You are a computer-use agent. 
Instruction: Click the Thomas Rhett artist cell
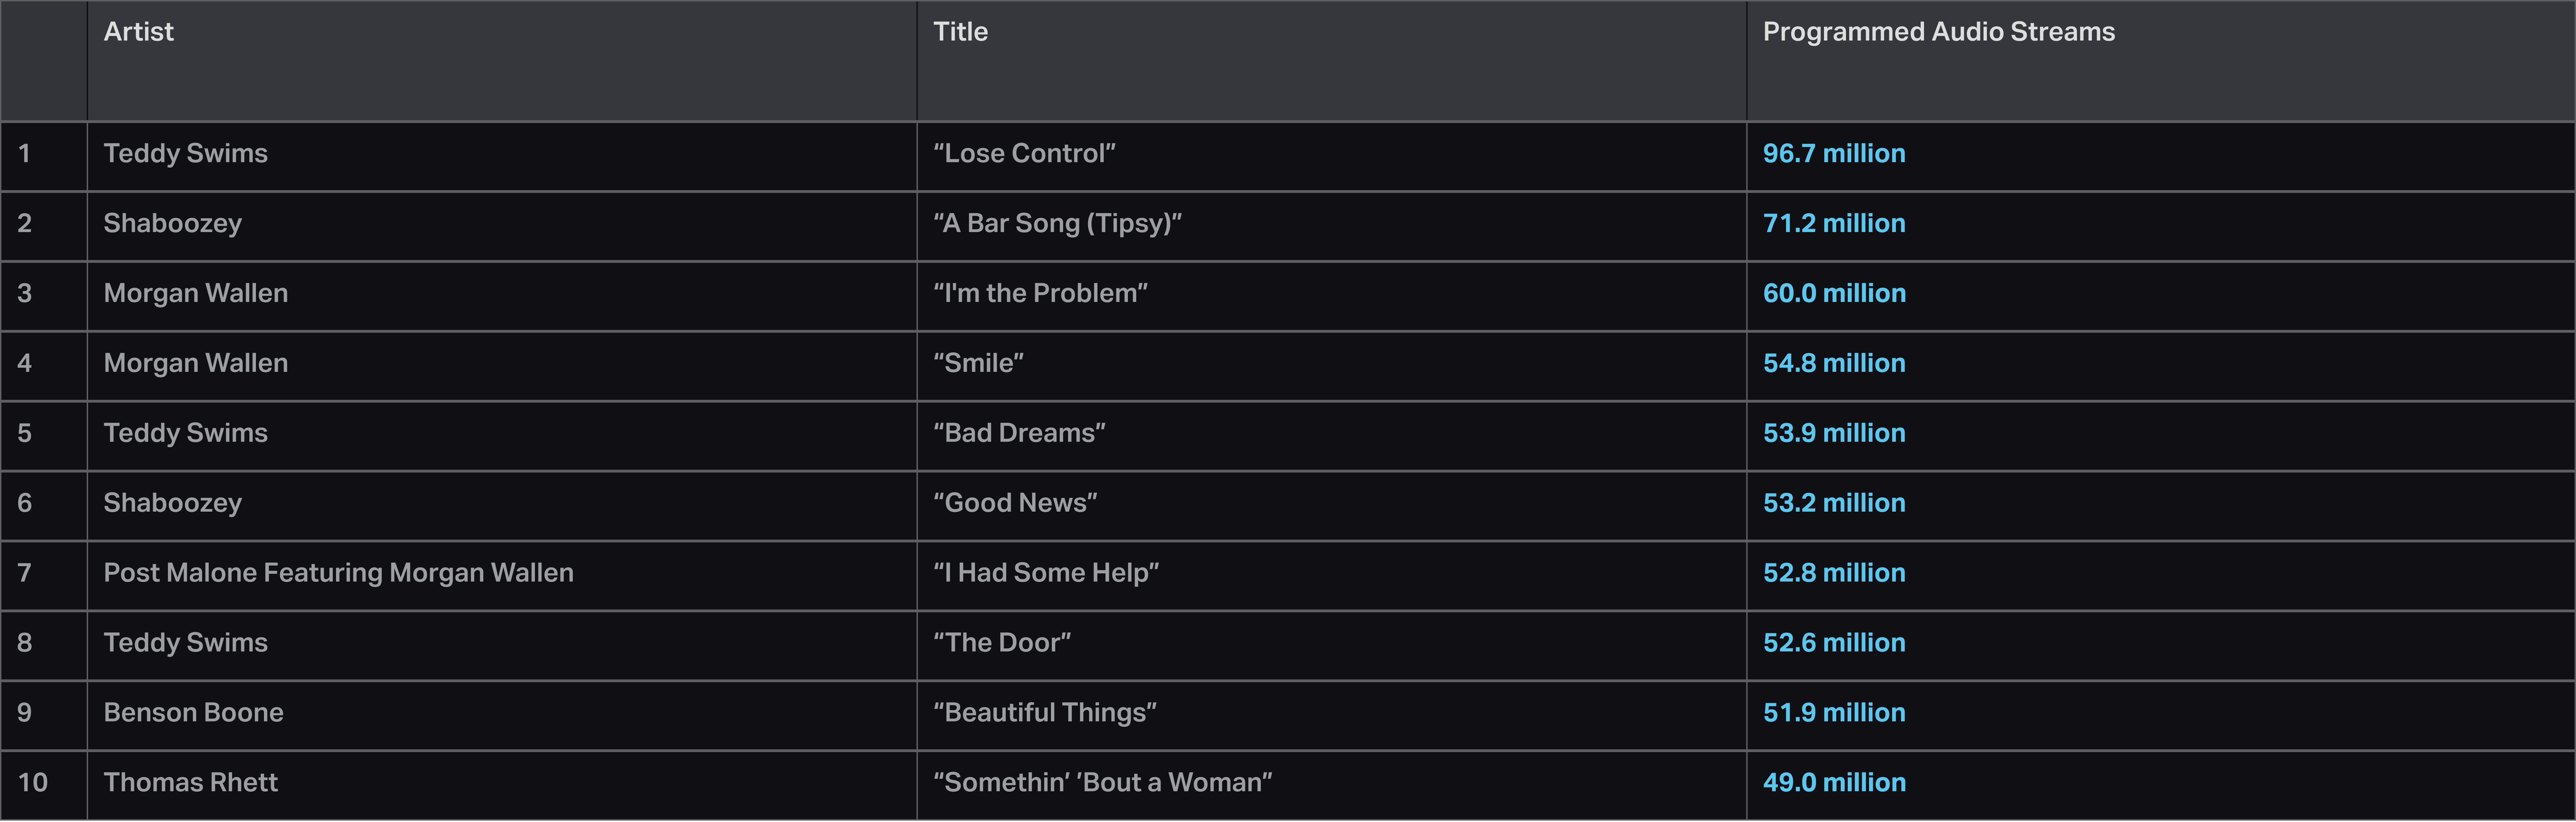point(190,783)
